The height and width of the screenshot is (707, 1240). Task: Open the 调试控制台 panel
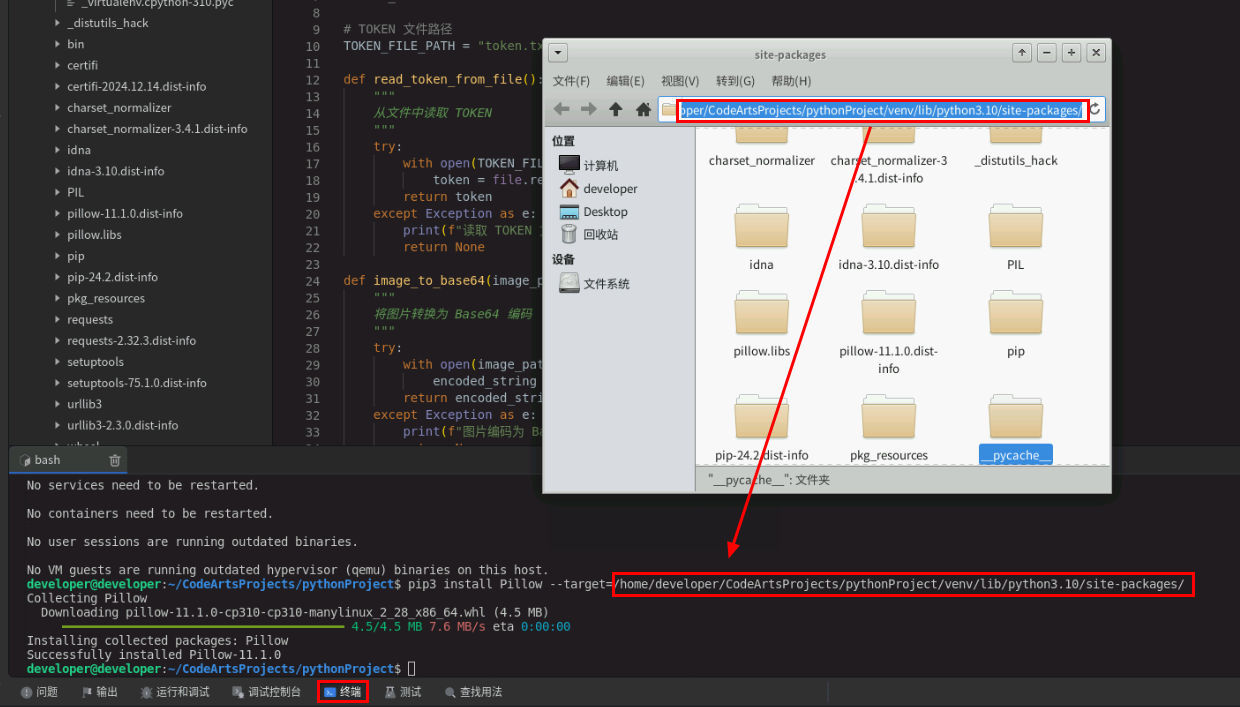pyautogui.click(x=266, y=692)
